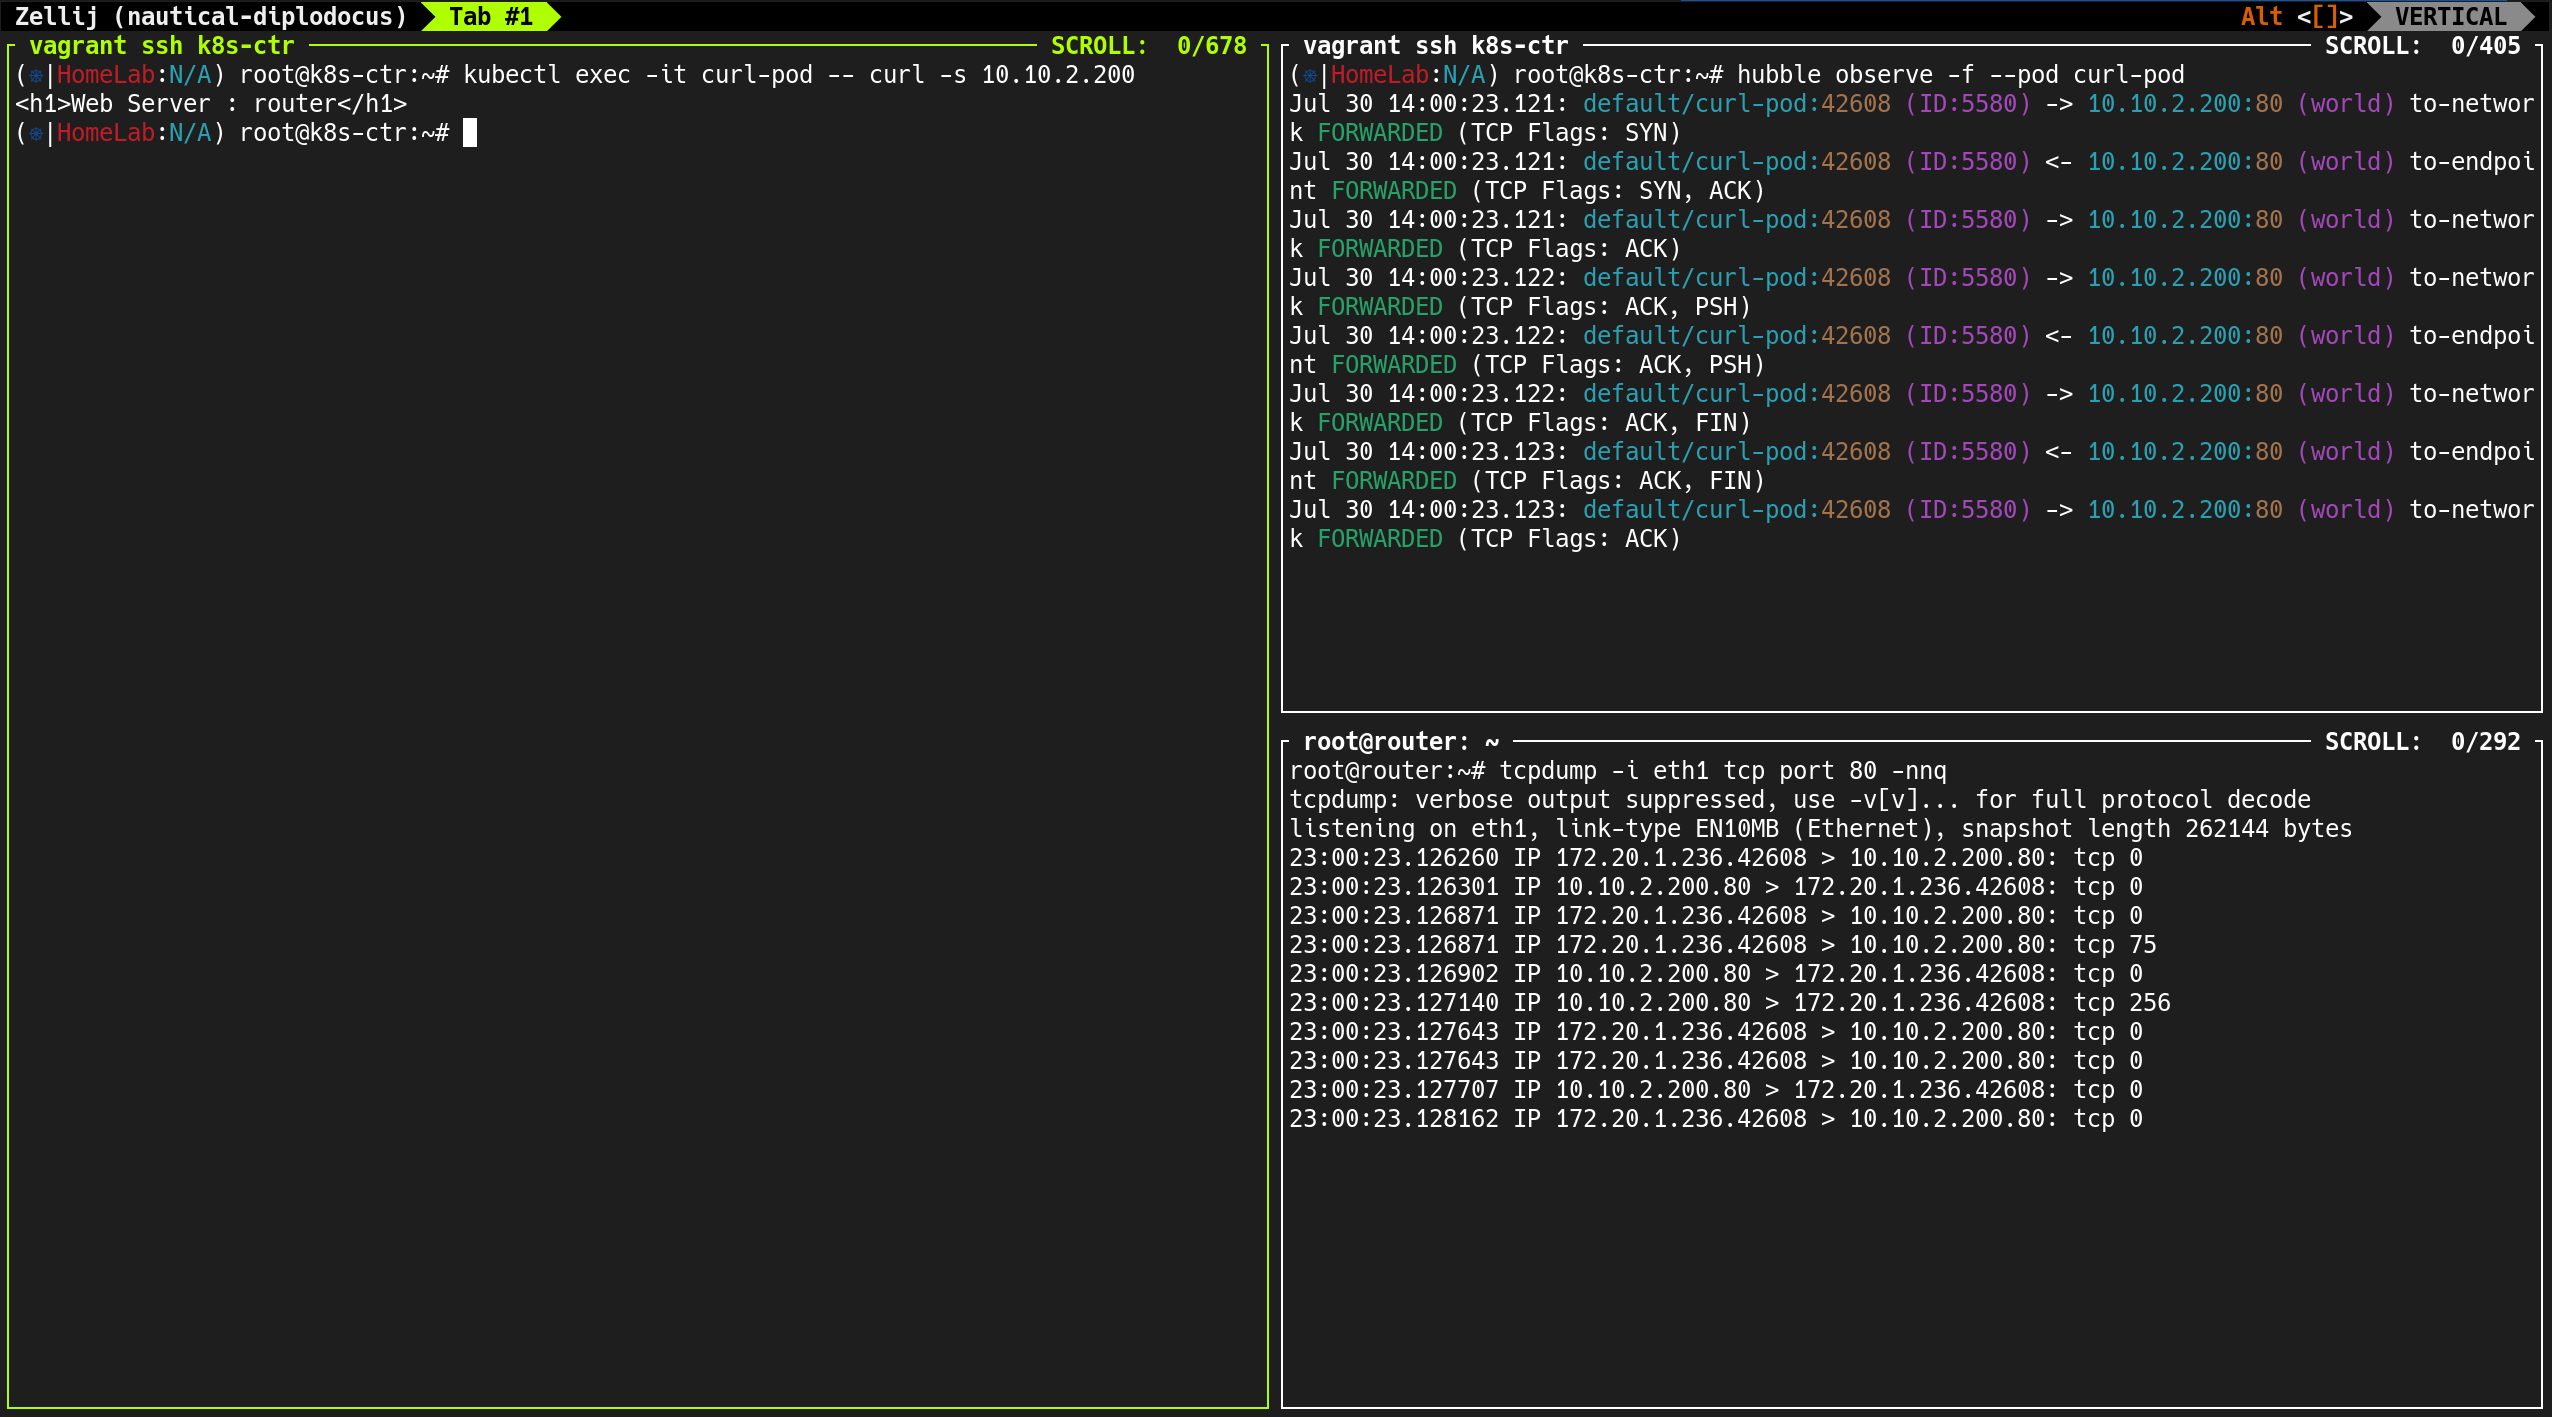Image resolution: width=2552 pixels, height=1417 pixels.
Task: Click tcpdump row timestamped 23:00:23.128162
Action: 1716,1119
